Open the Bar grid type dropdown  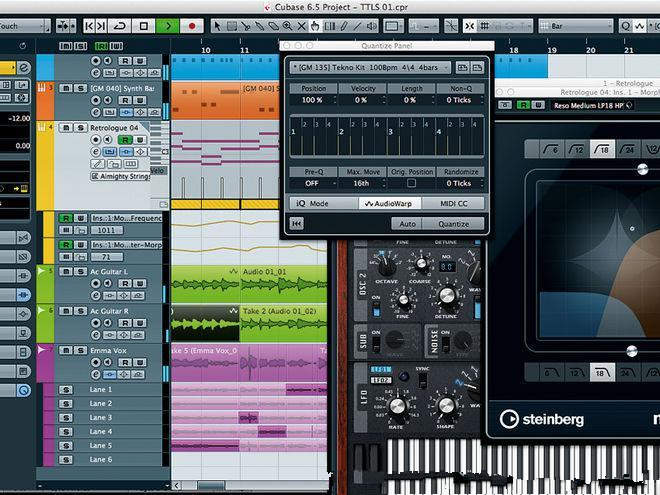[575, 26]
